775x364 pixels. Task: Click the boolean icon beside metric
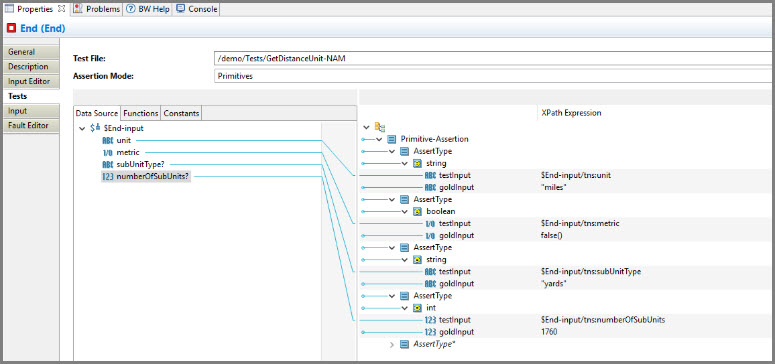(x=108, y=153)
